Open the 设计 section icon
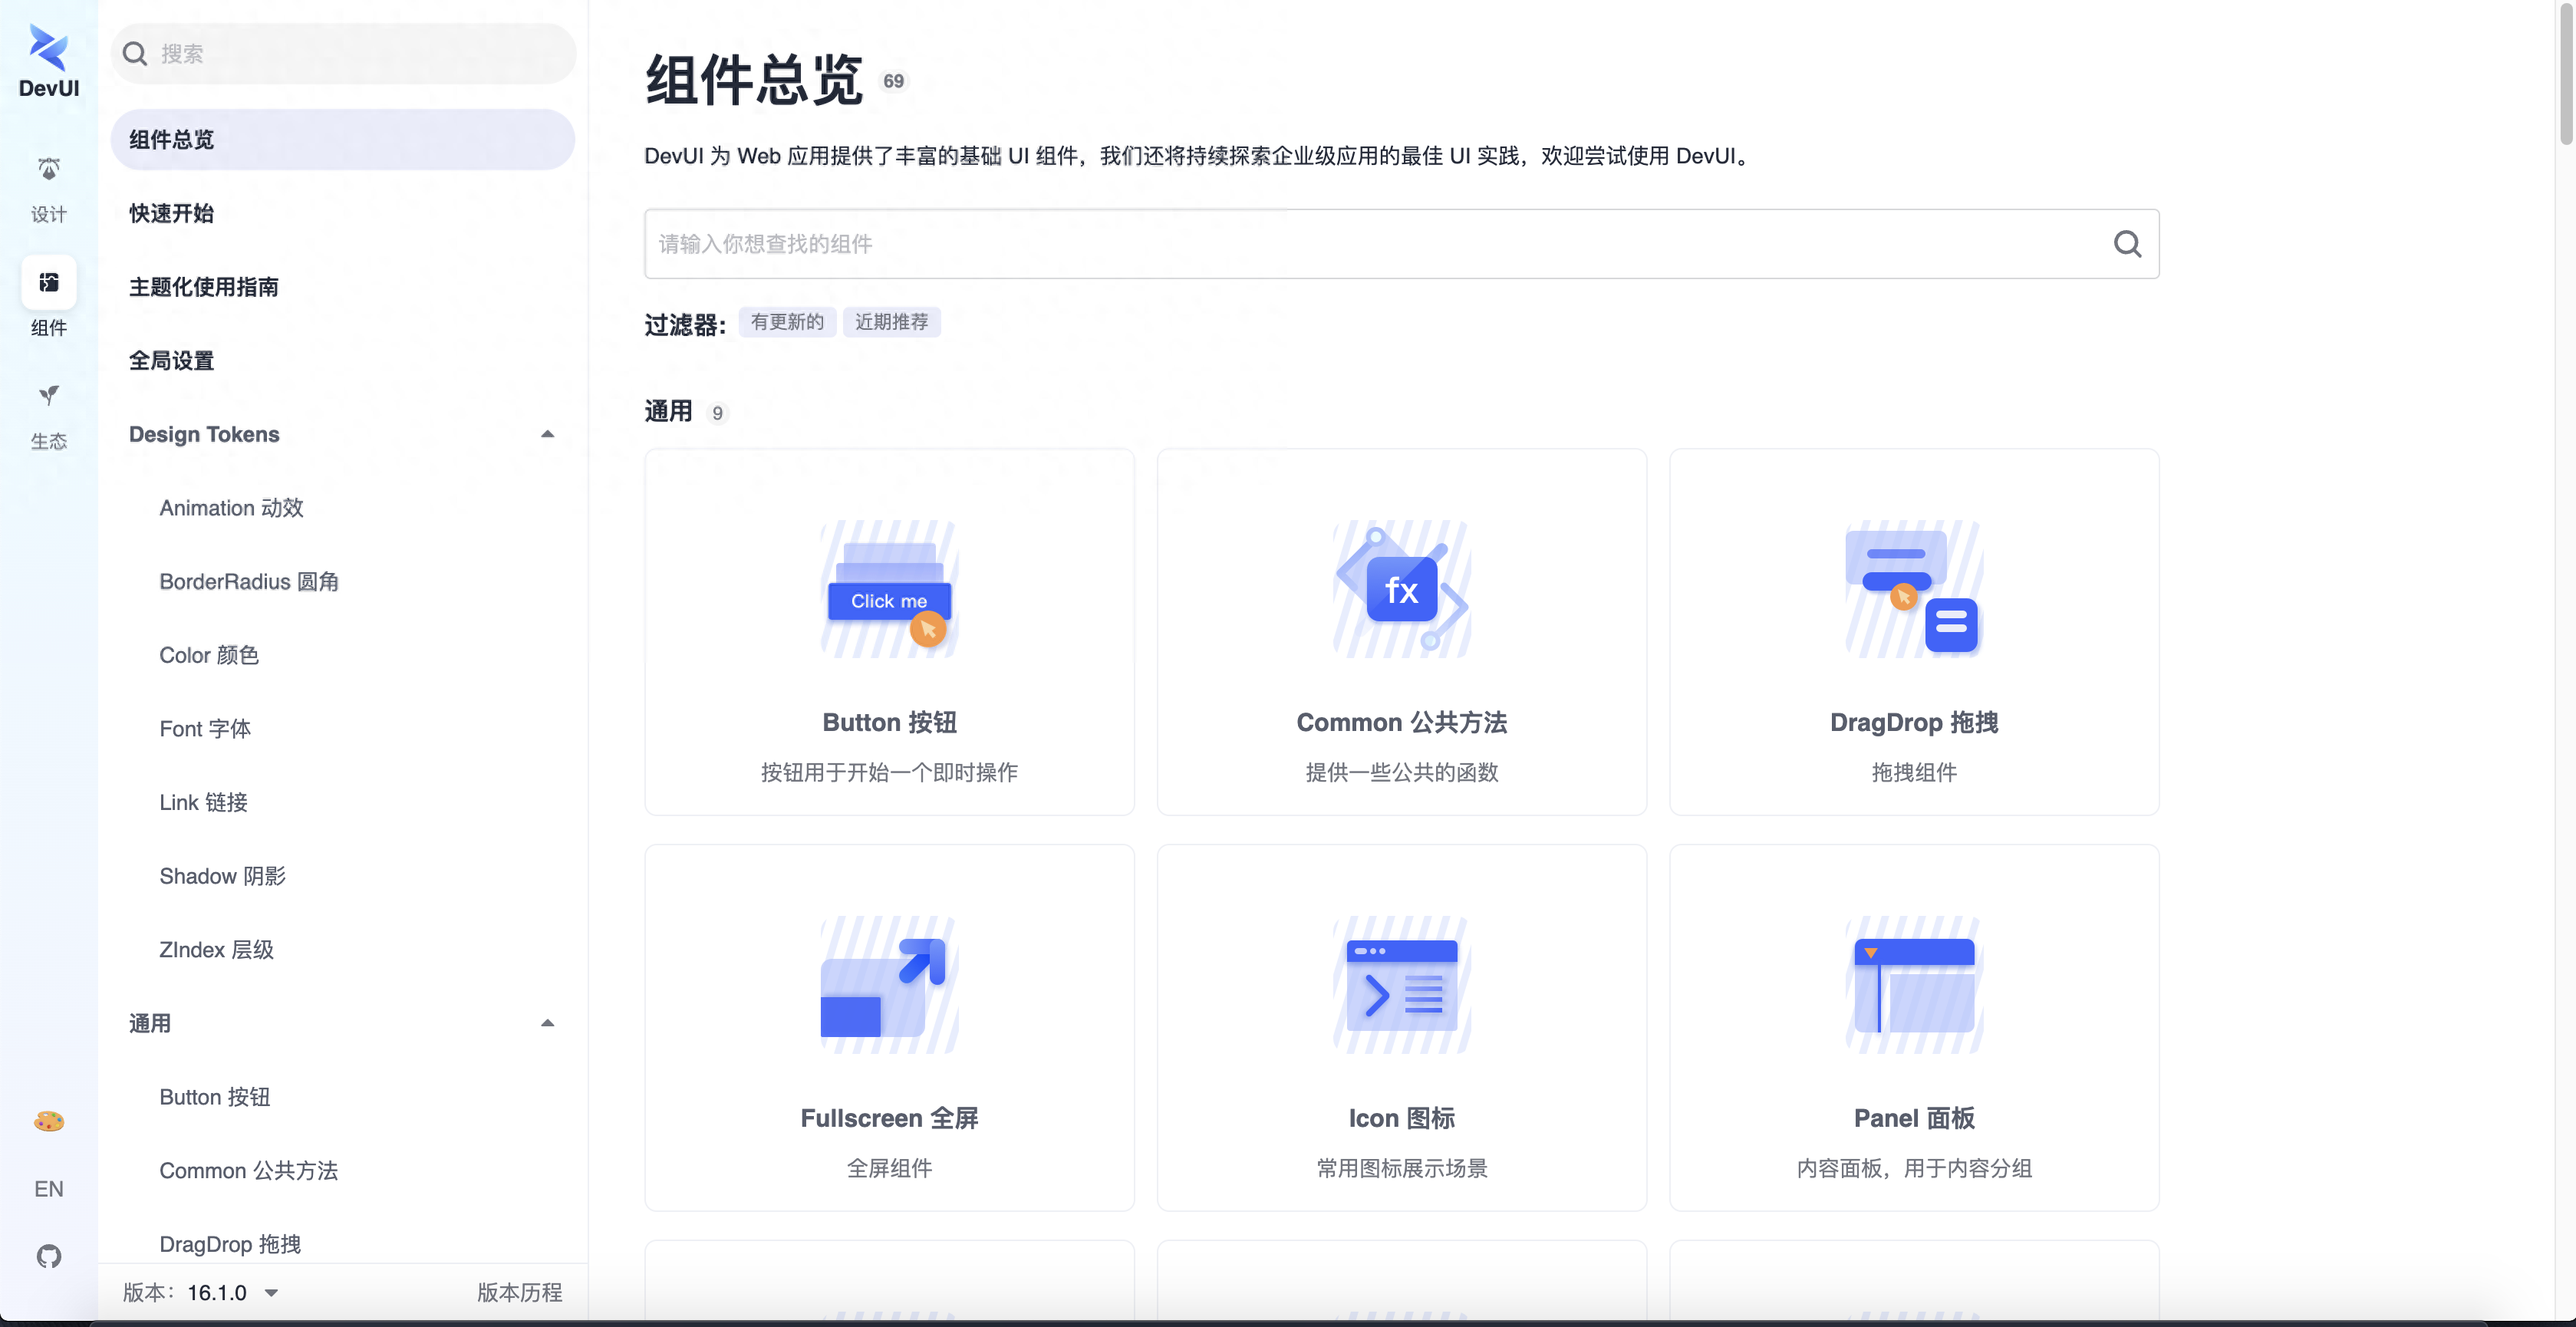 (x=48, y=169)
